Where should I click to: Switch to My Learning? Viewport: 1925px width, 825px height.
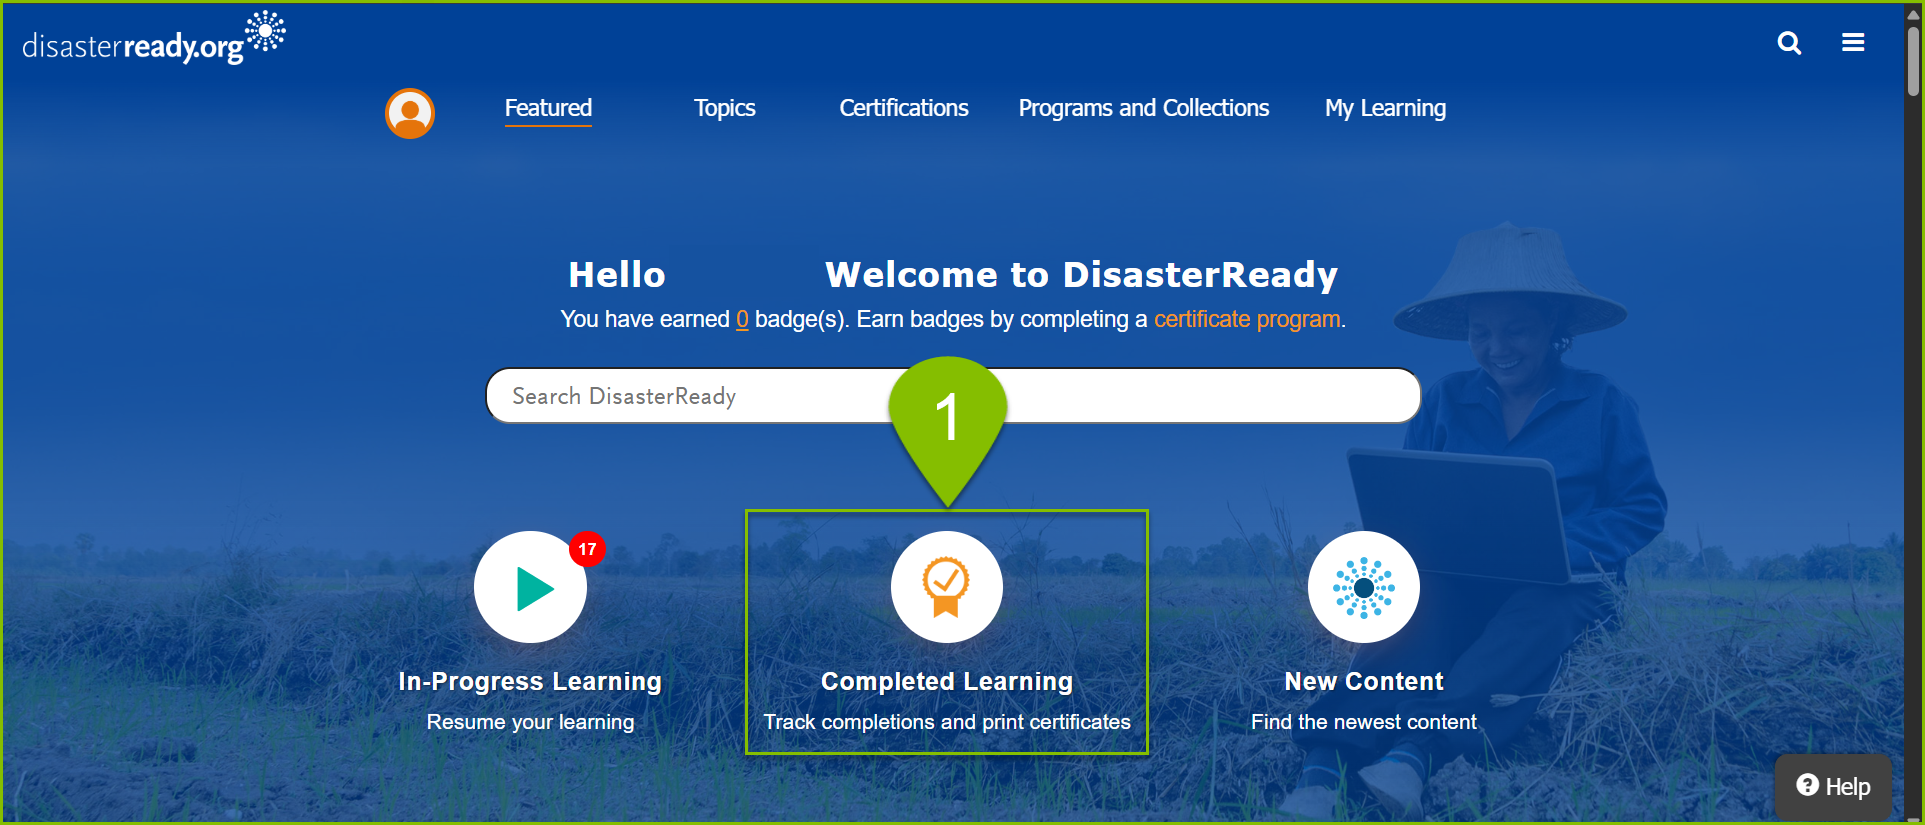1385,108
